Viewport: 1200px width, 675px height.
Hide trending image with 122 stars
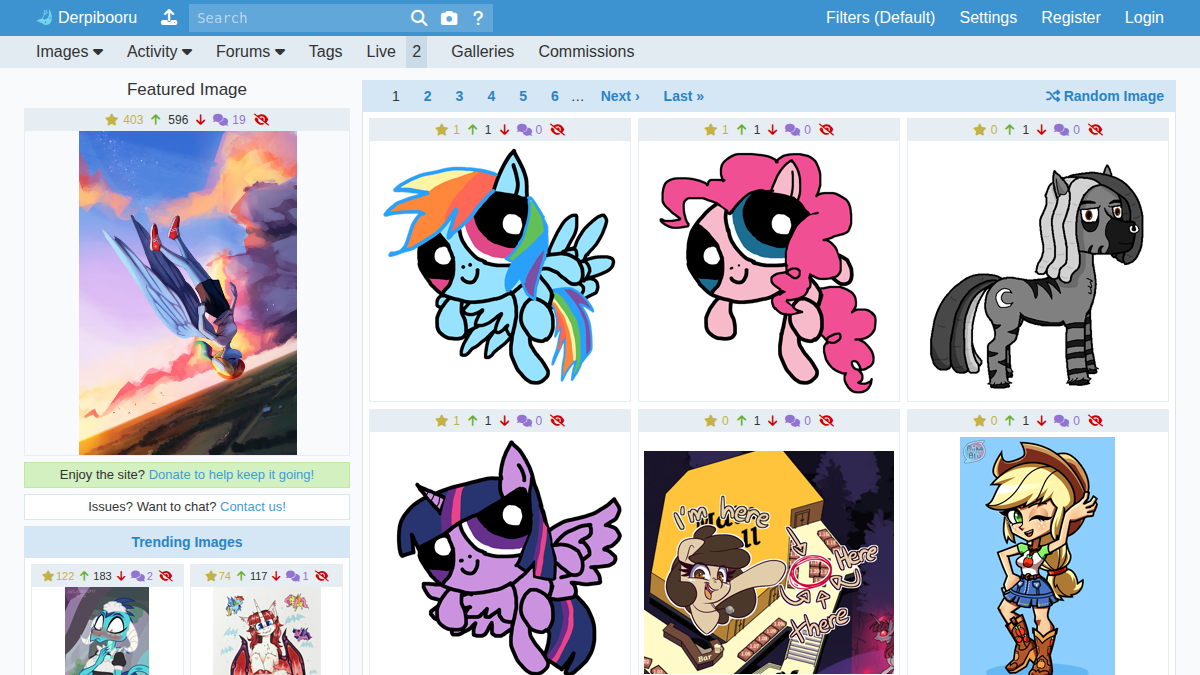[x=166, y=576]
